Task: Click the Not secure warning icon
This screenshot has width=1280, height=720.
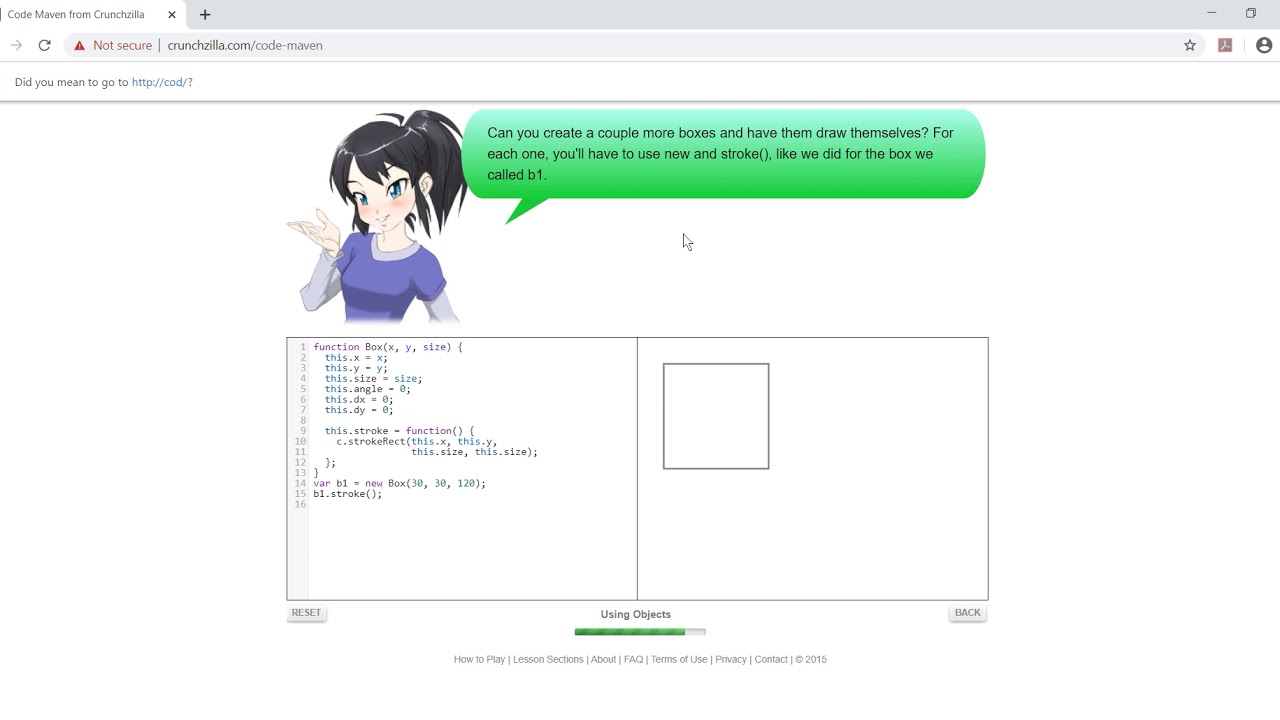Action: [79, 45]
